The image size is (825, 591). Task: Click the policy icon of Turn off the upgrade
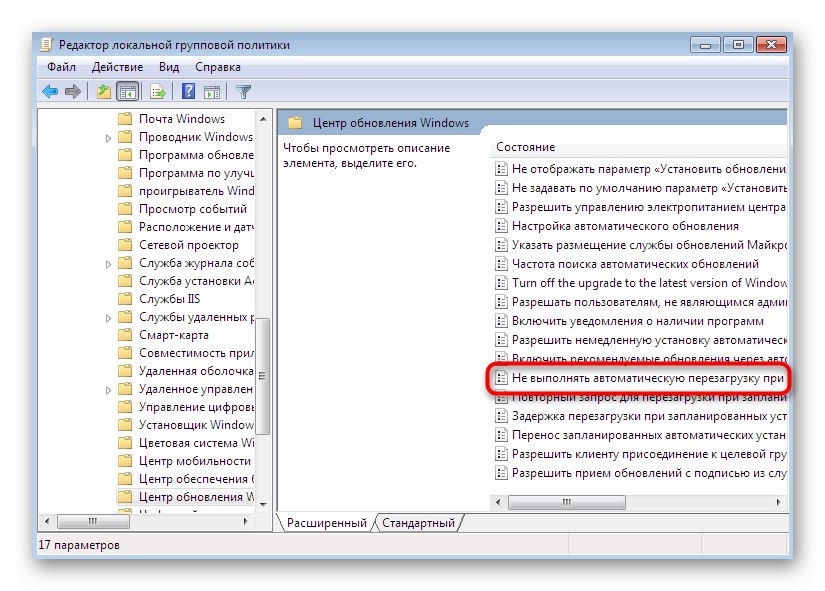501,283
